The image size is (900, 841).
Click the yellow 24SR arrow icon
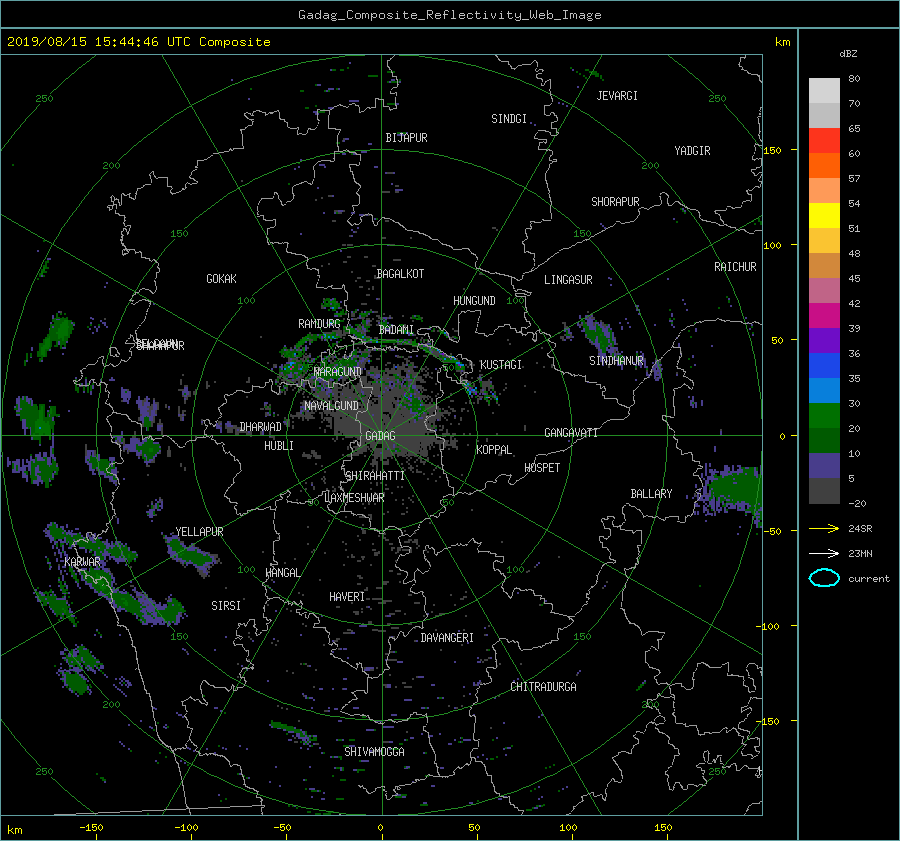point(824,528)
